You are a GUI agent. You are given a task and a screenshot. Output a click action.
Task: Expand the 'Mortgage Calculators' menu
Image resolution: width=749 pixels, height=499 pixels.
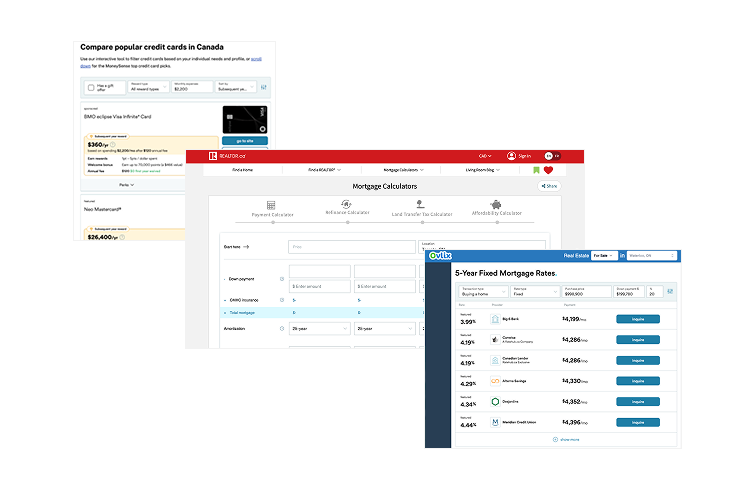tap(403, 170)
